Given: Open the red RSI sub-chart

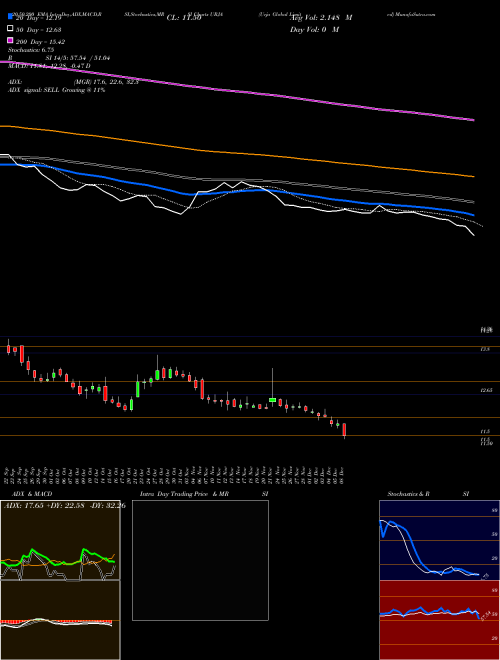Looking at the screenshot, I should tap(439, 620).
